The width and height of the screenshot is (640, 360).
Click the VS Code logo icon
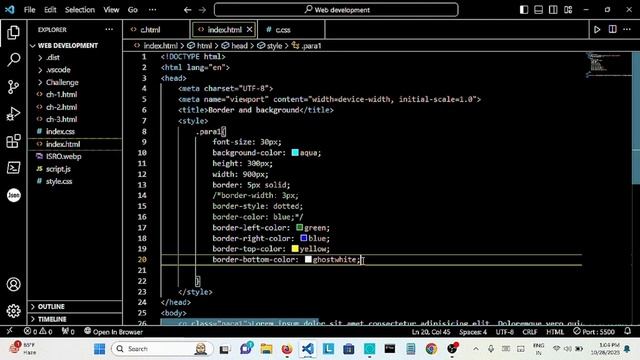pos(9,9)
